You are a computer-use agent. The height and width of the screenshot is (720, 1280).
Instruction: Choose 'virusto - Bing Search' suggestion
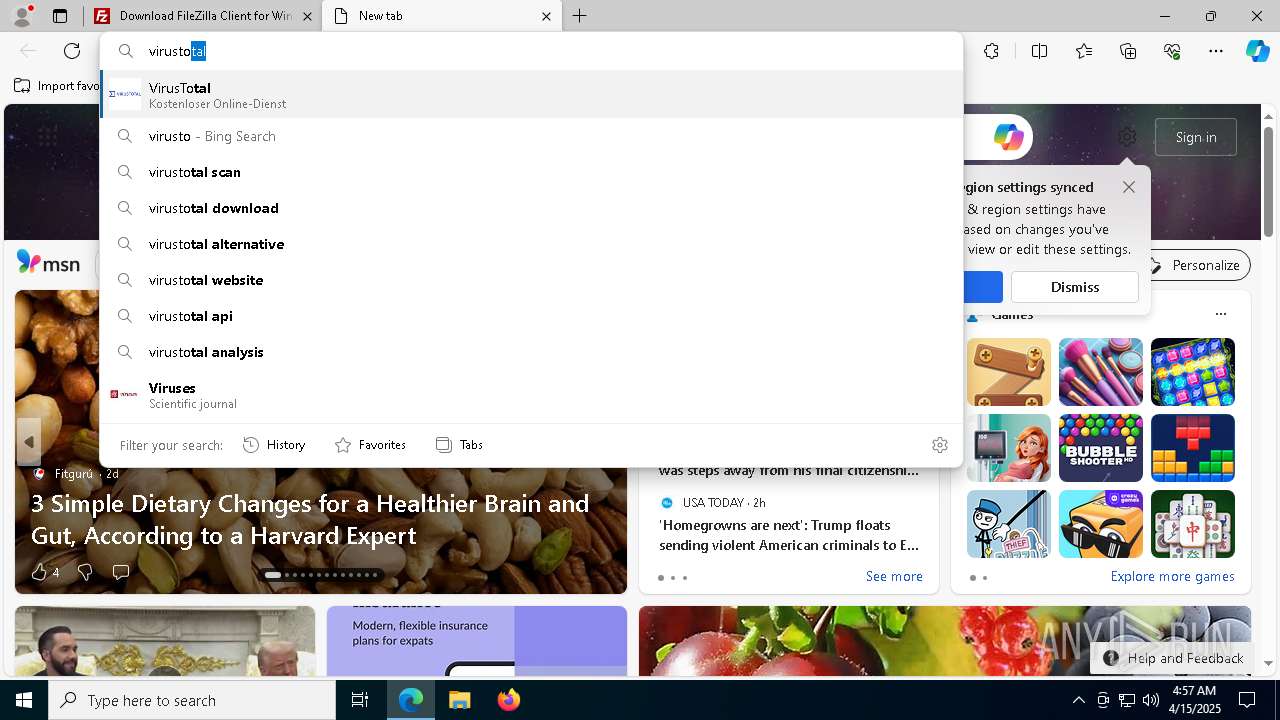(531, 136)
